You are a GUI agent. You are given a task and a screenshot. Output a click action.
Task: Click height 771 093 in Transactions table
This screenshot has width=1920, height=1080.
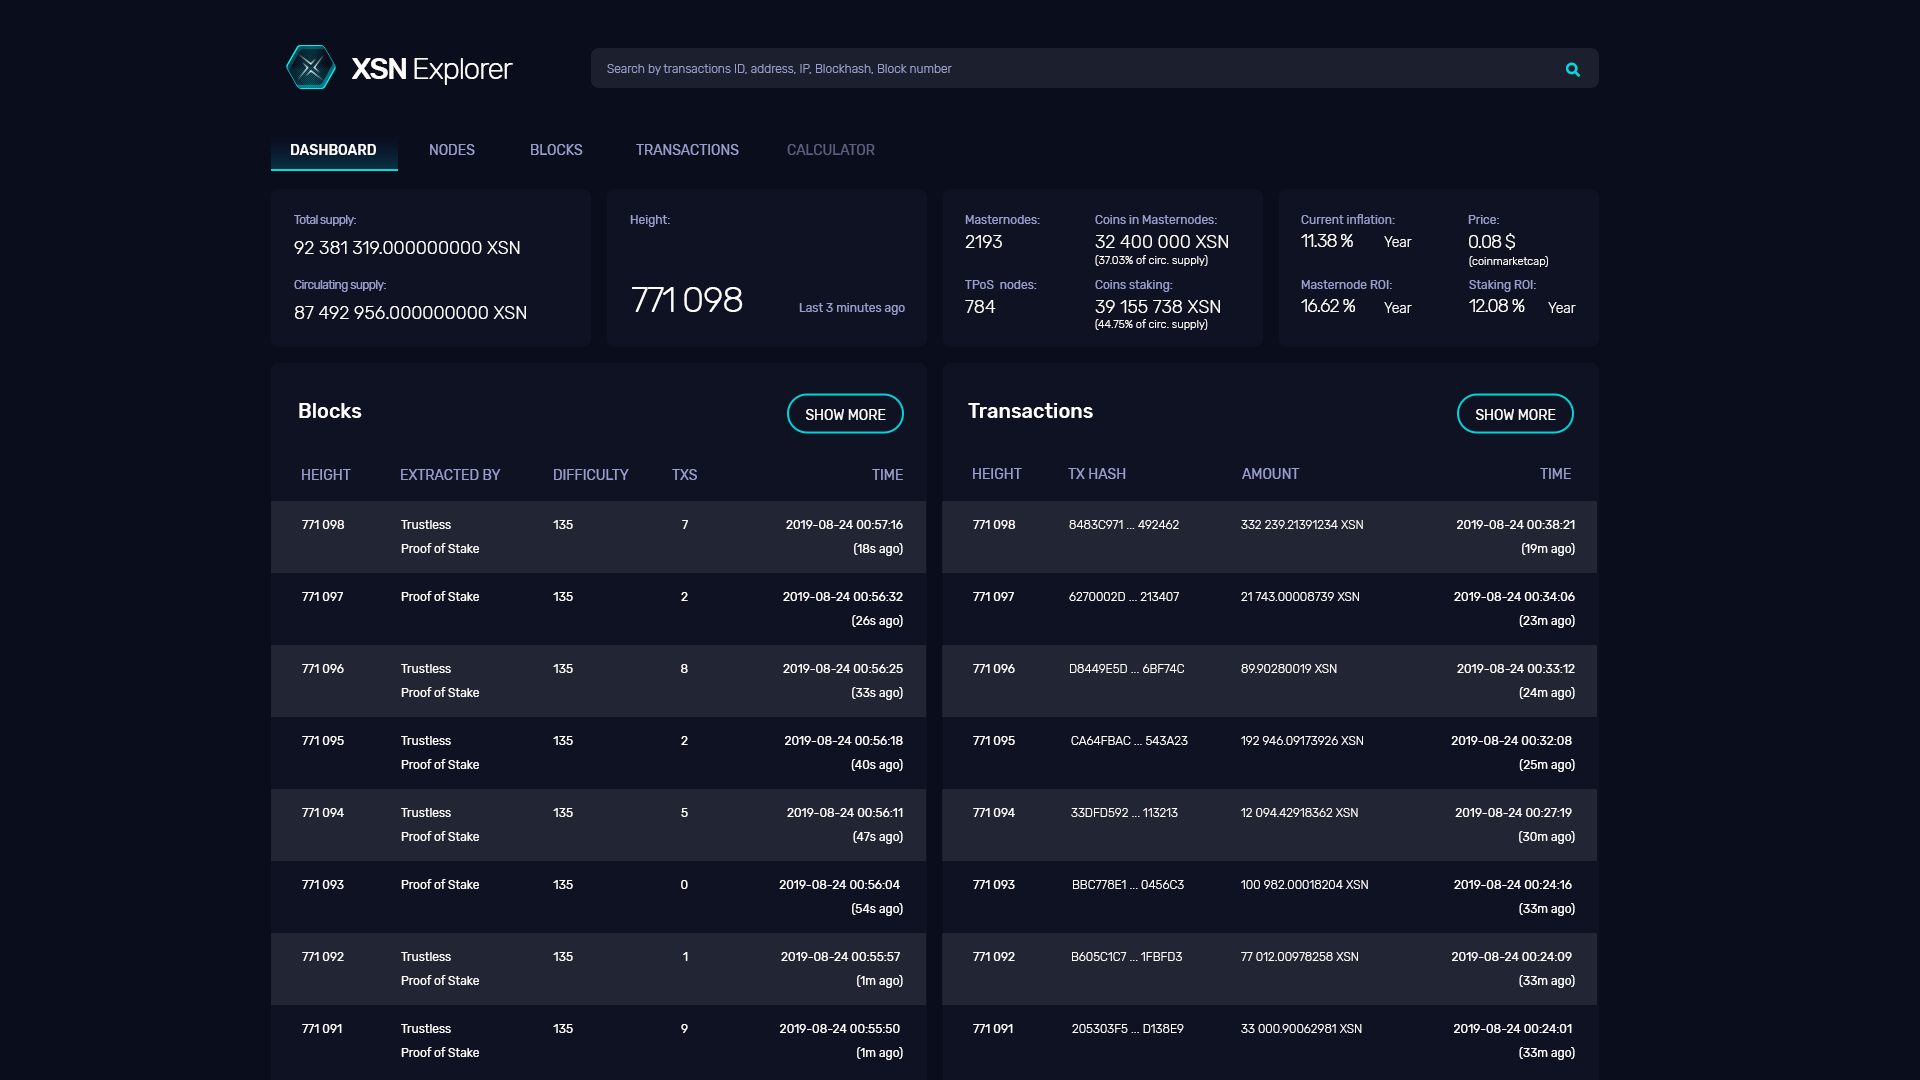pos(993,885)
